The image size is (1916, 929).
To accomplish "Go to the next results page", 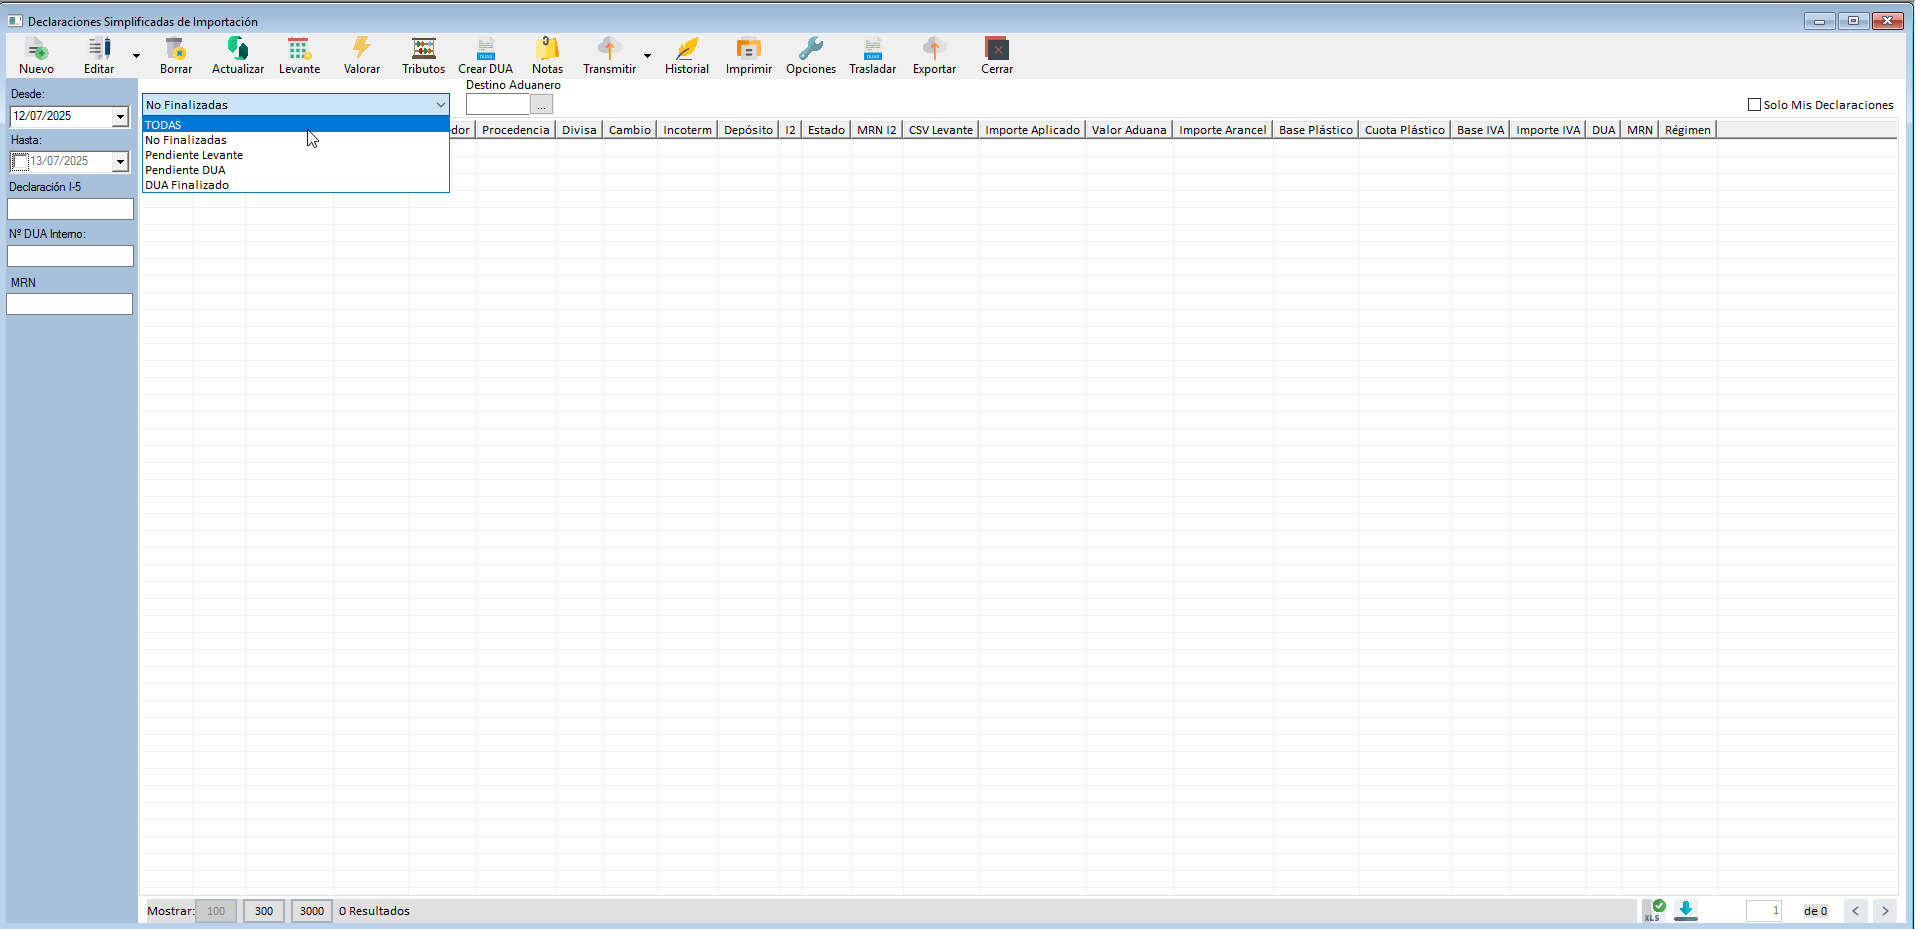I will [x=1885, y=911].
